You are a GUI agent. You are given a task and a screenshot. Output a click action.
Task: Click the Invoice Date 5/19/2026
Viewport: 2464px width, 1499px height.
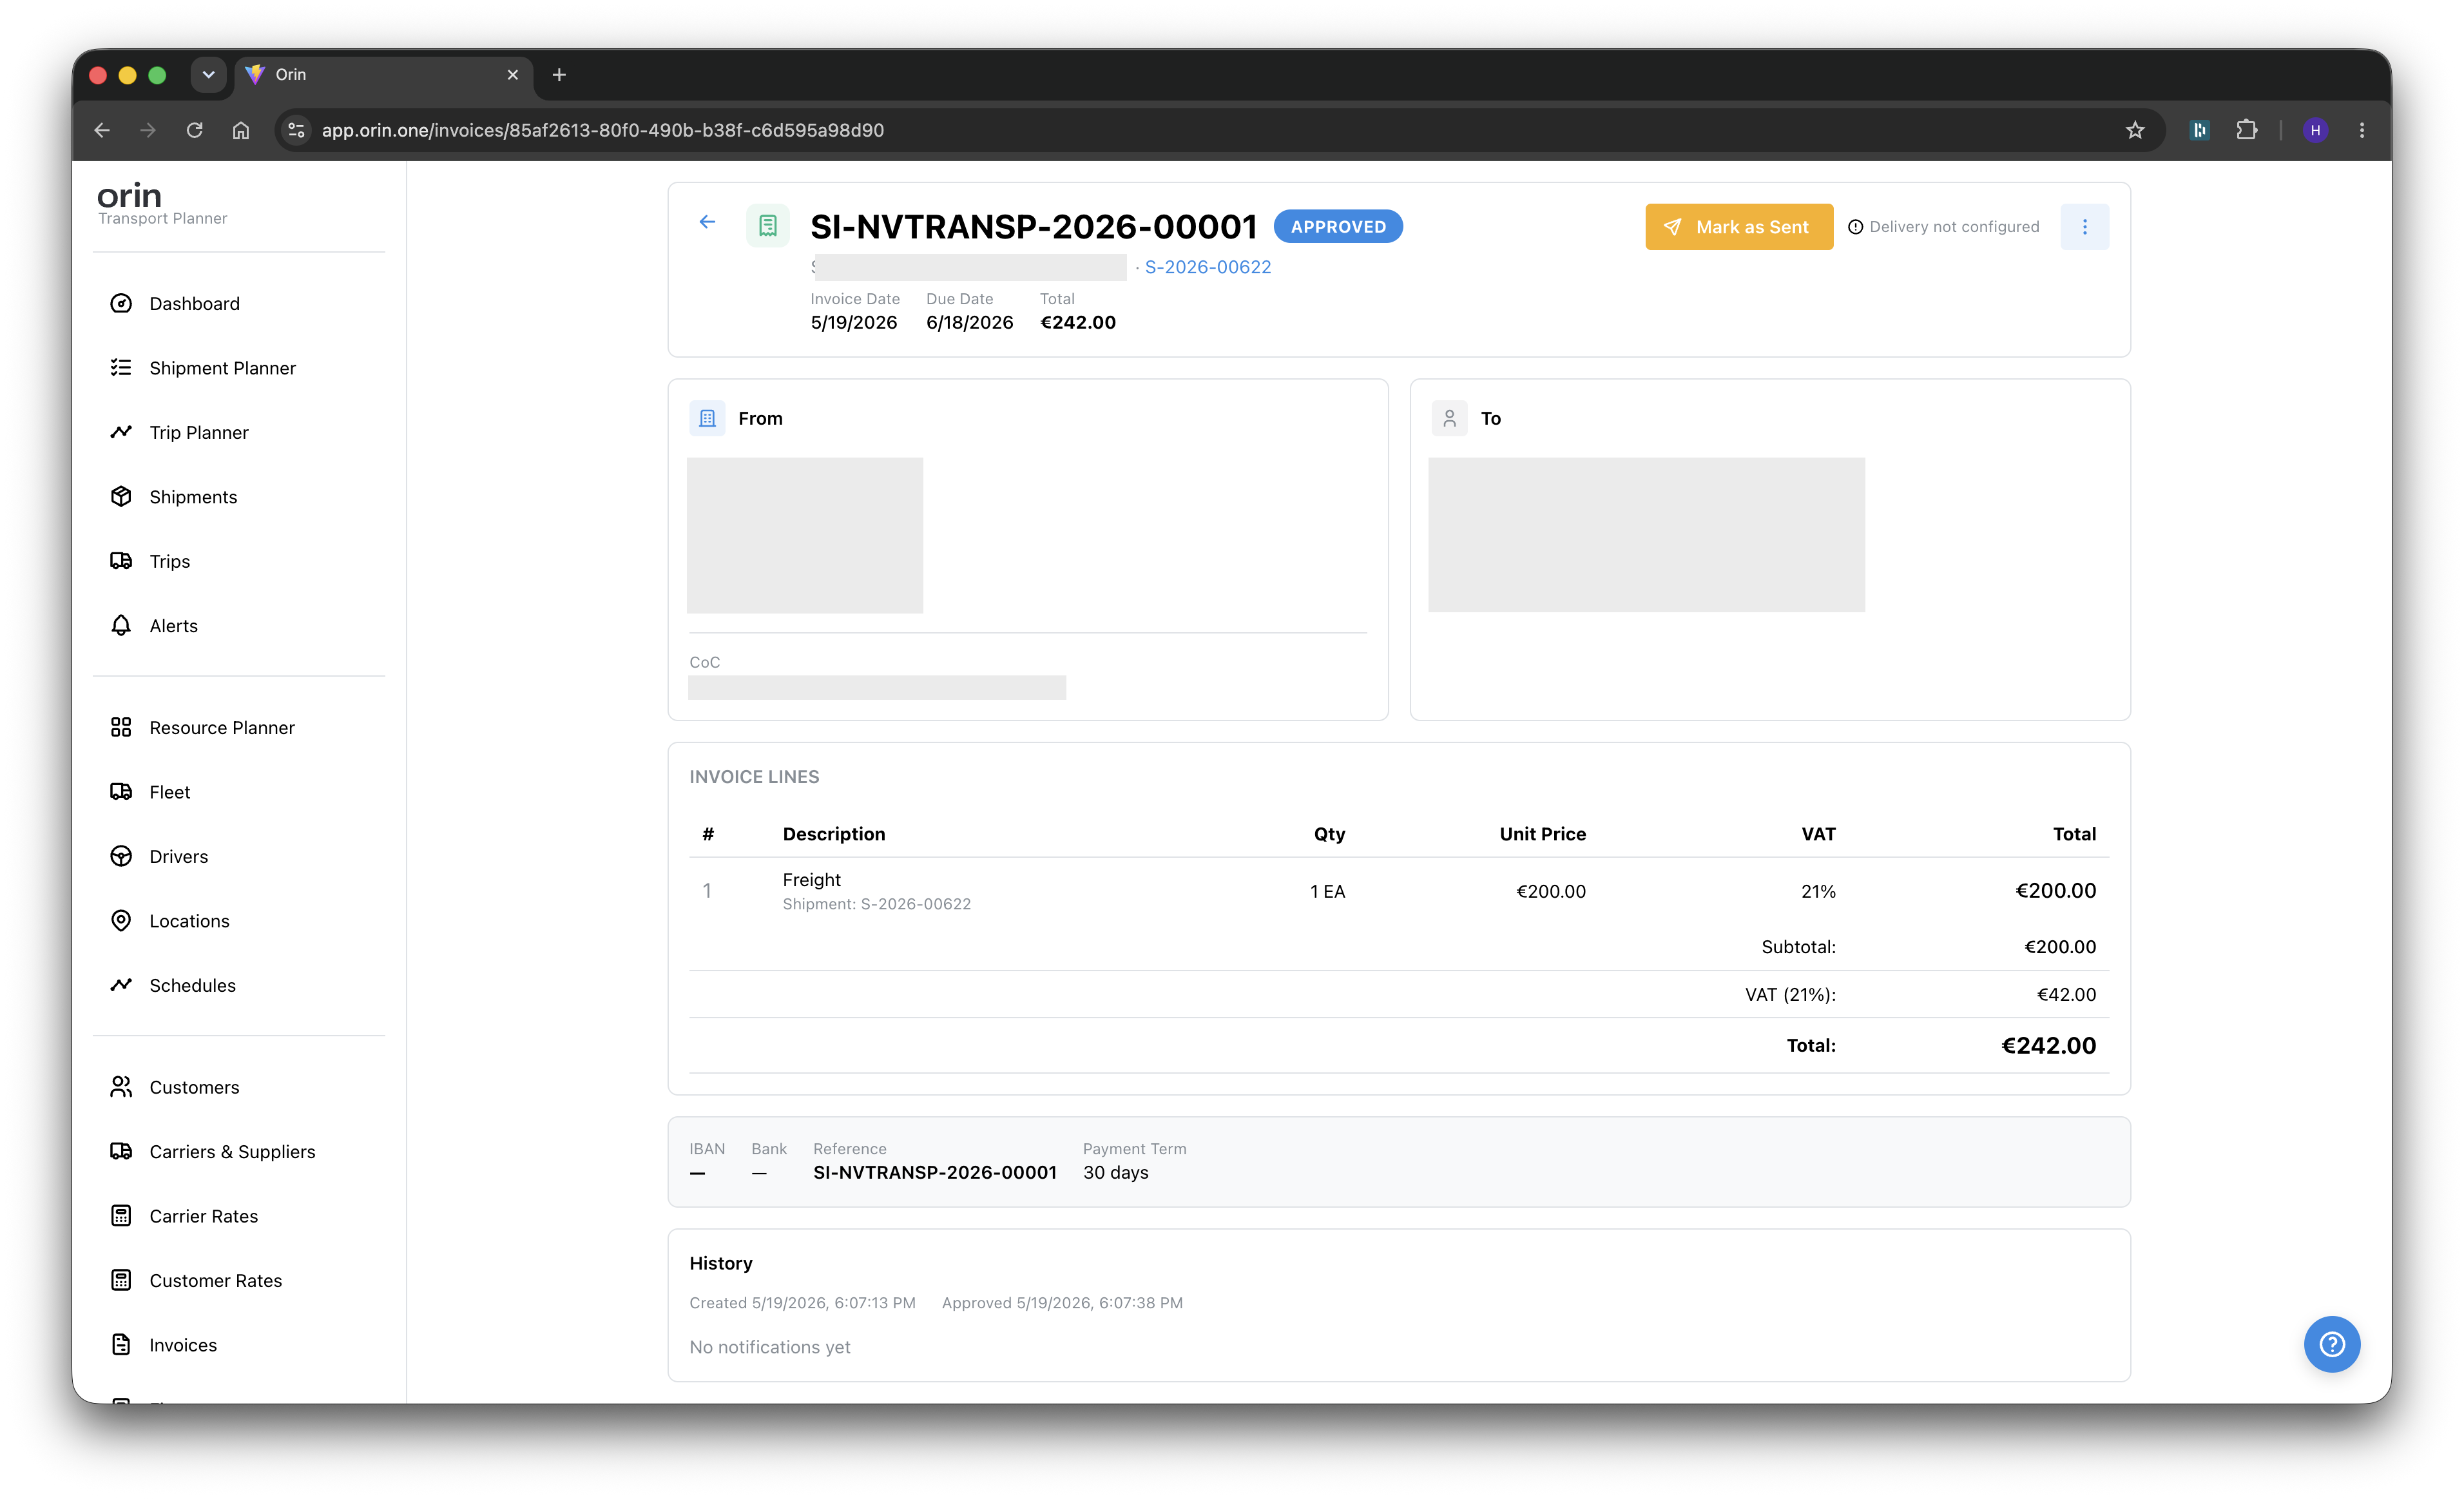point(854,322)
